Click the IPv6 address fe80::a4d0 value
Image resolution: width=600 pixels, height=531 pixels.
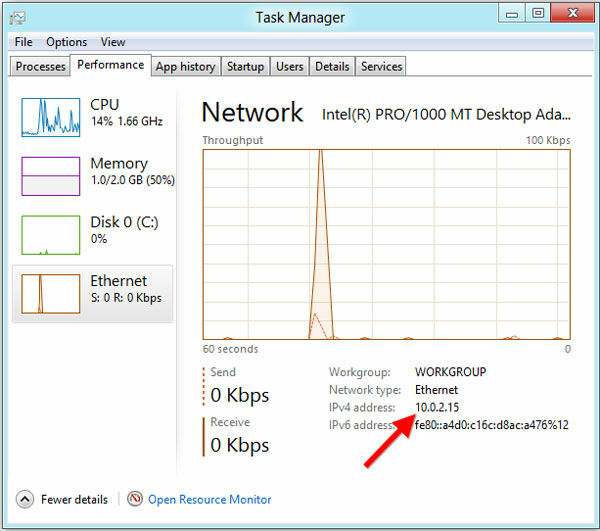point(492,425)
